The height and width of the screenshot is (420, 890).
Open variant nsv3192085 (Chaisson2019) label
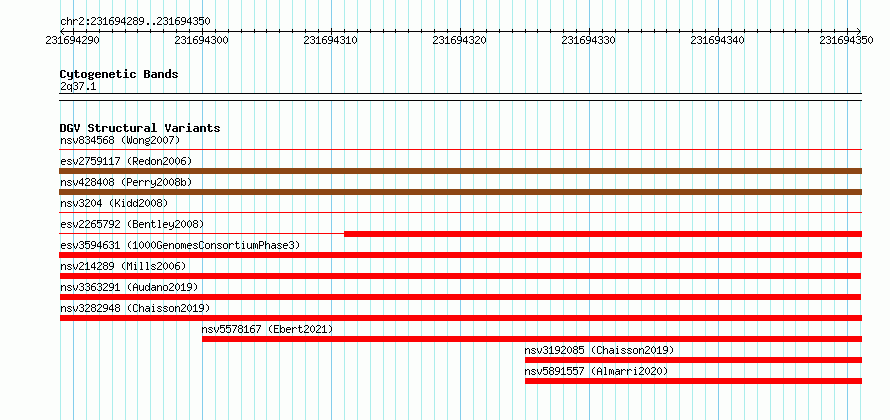pos(599,350)
